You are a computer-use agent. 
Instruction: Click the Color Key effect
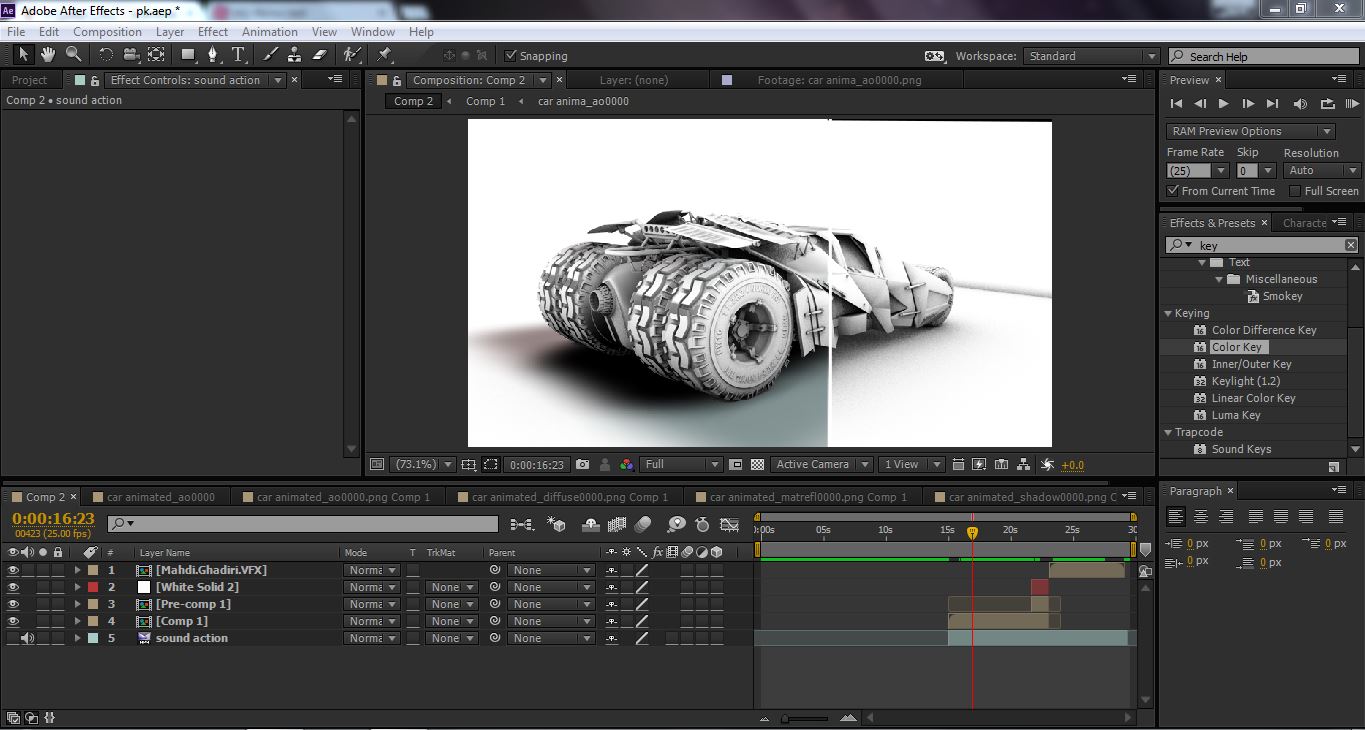[x=1237, y=347]
